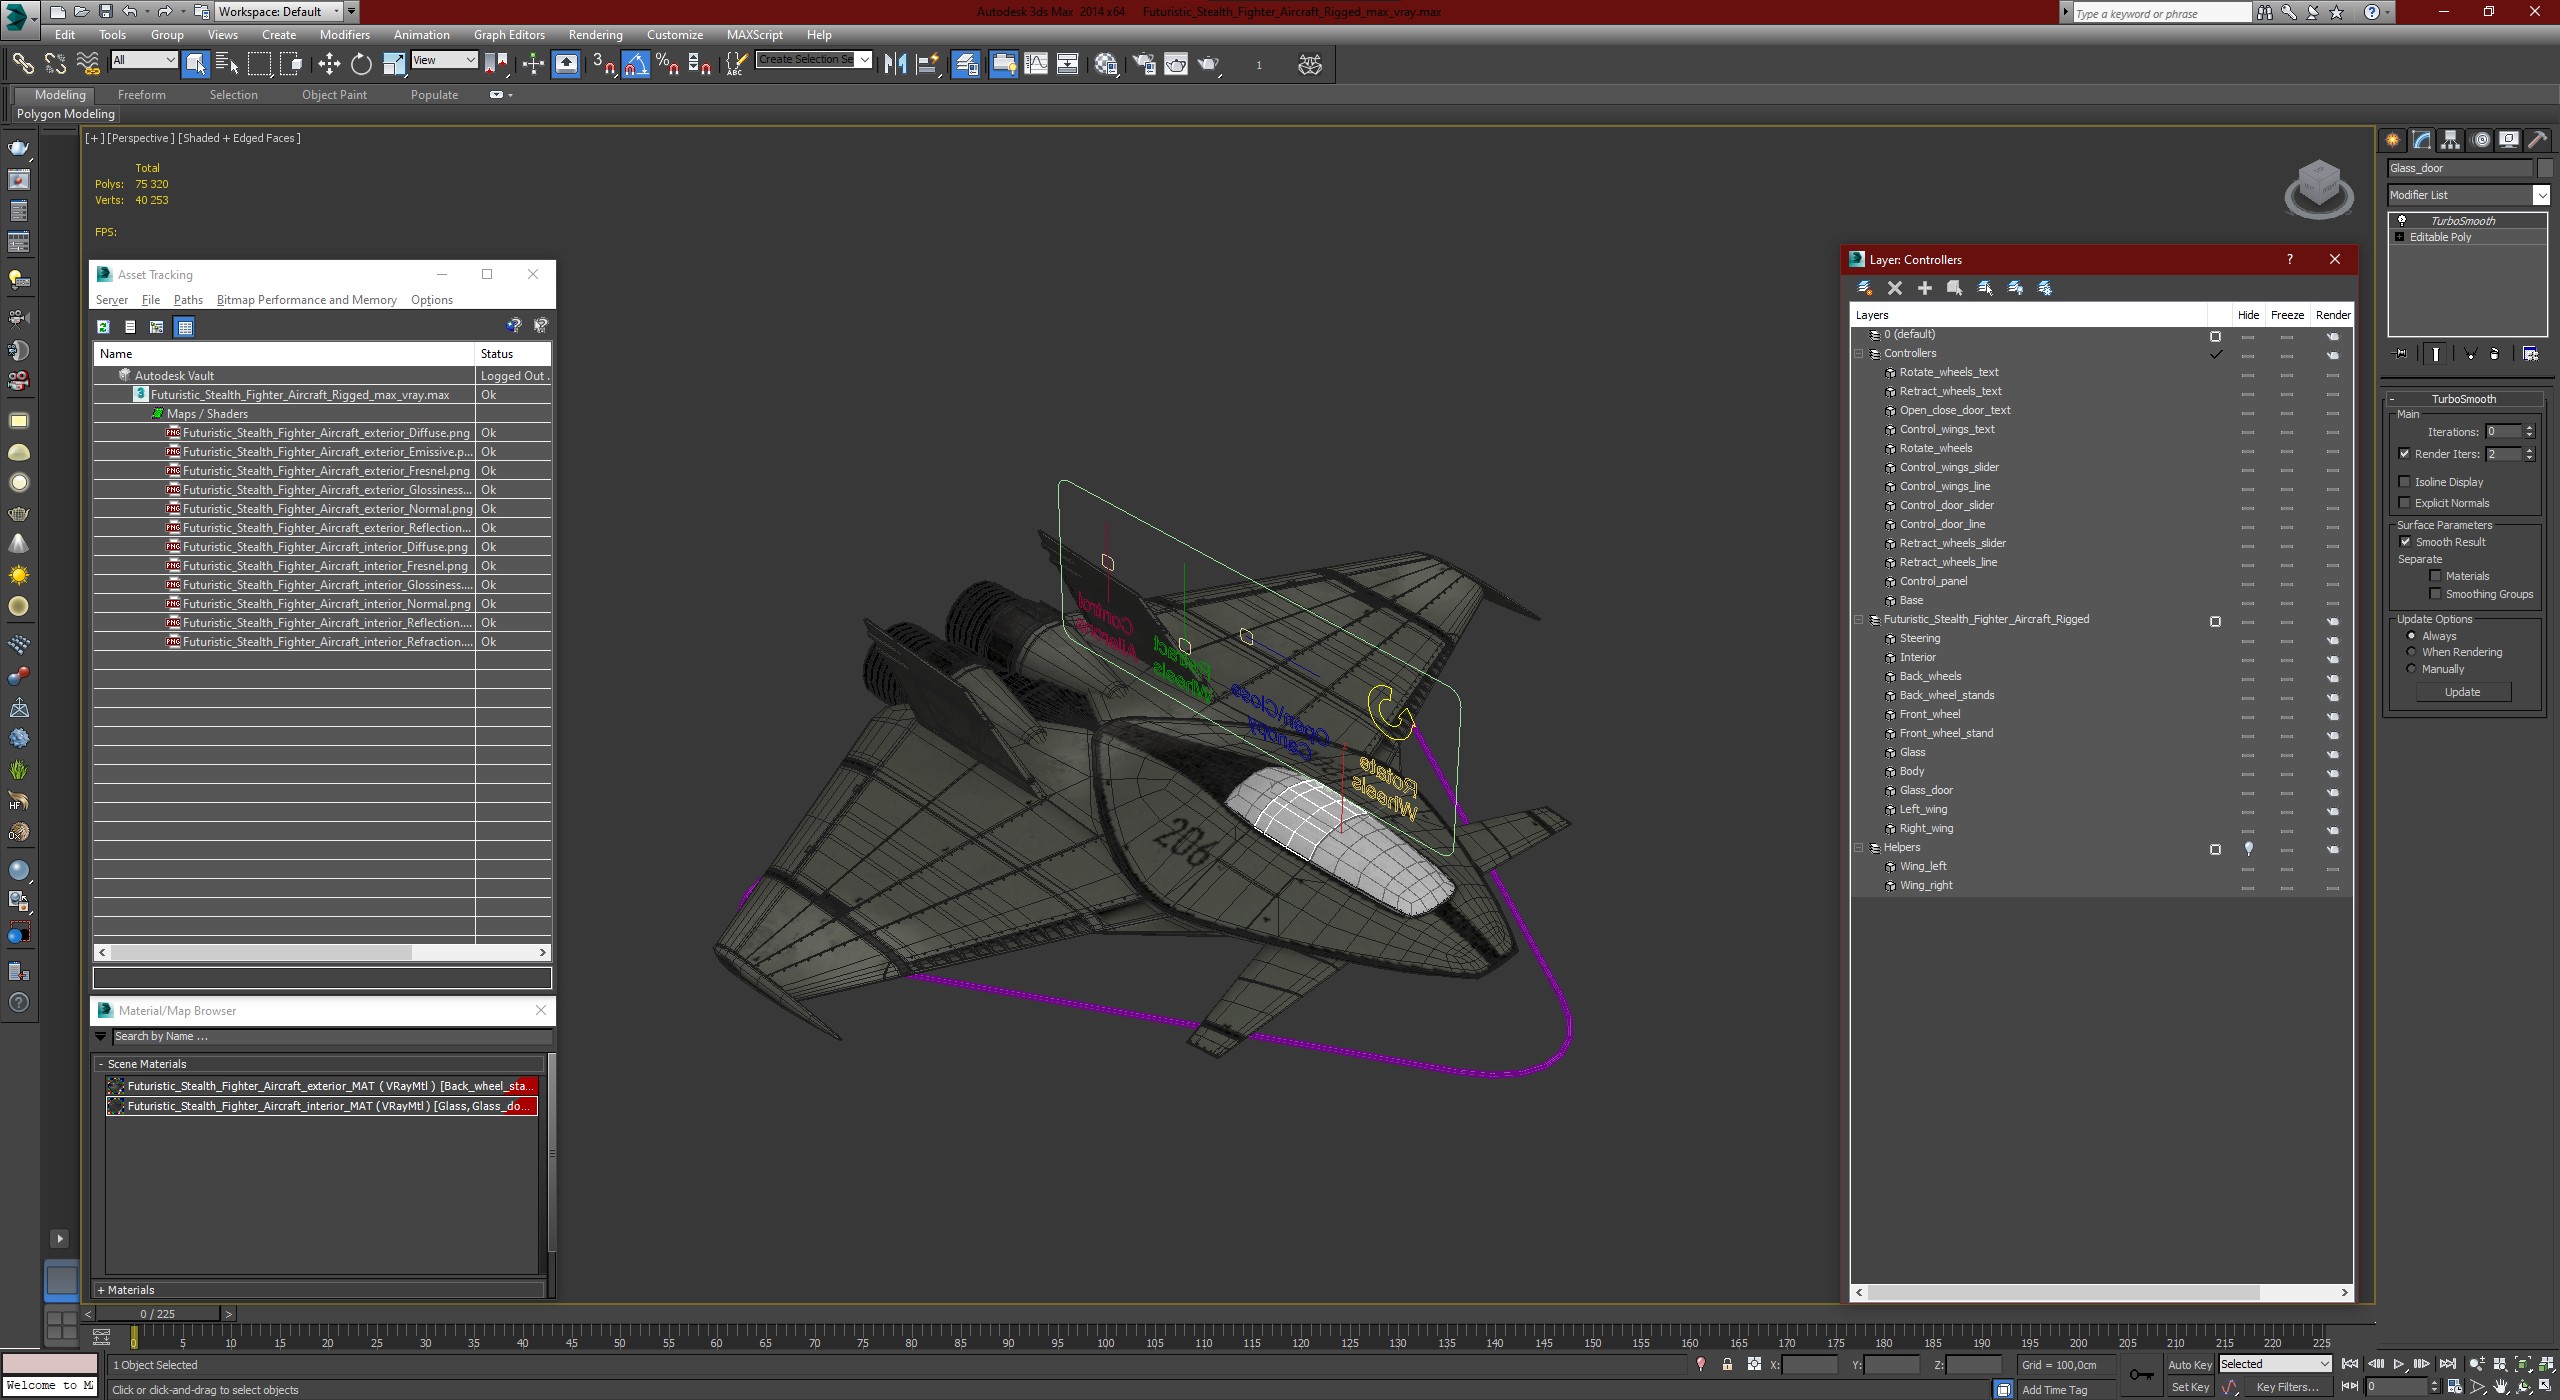2560x1400 pixels.
Task: Collapse Futuristic_Stealth_Fighter_Aircraft_Rigged layer
Action: [1860, 620]
